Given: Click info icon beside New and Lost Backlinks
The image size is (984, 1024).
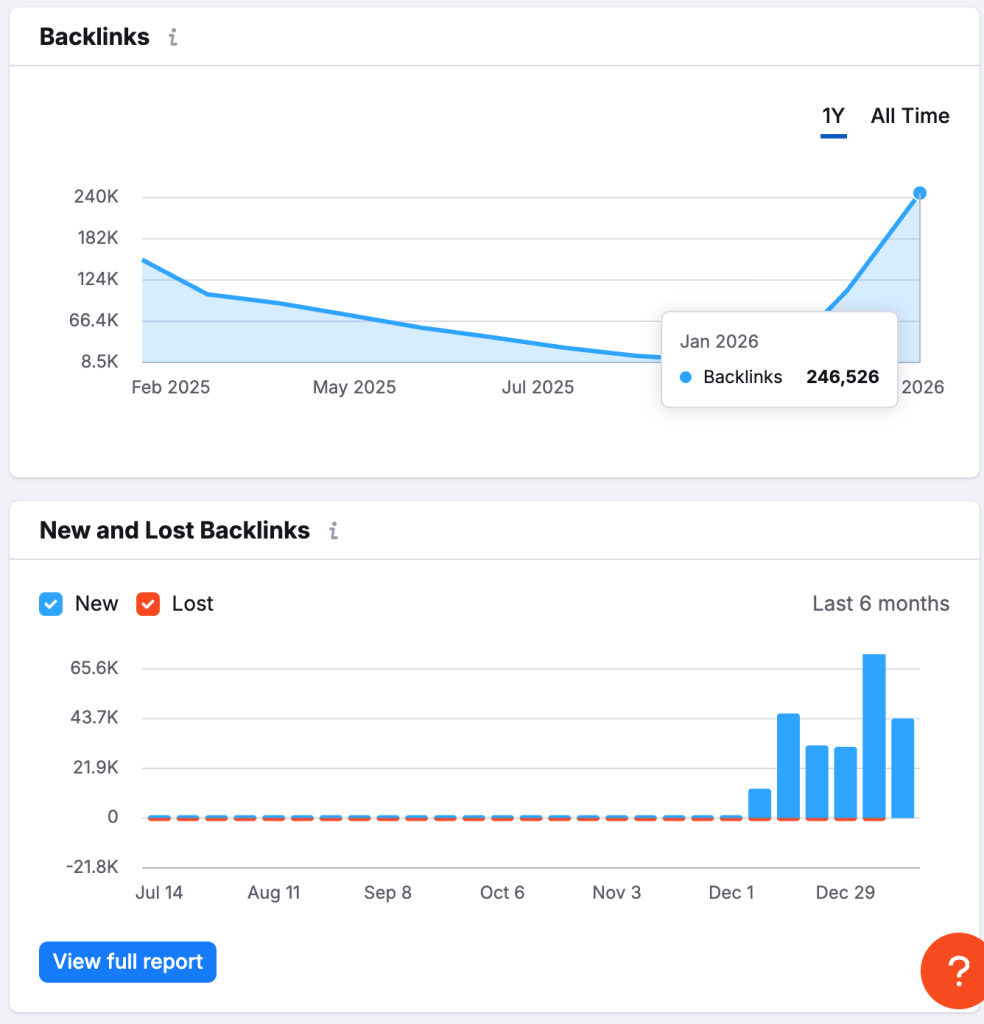Looking at the screenshot, I should point(334,531).
